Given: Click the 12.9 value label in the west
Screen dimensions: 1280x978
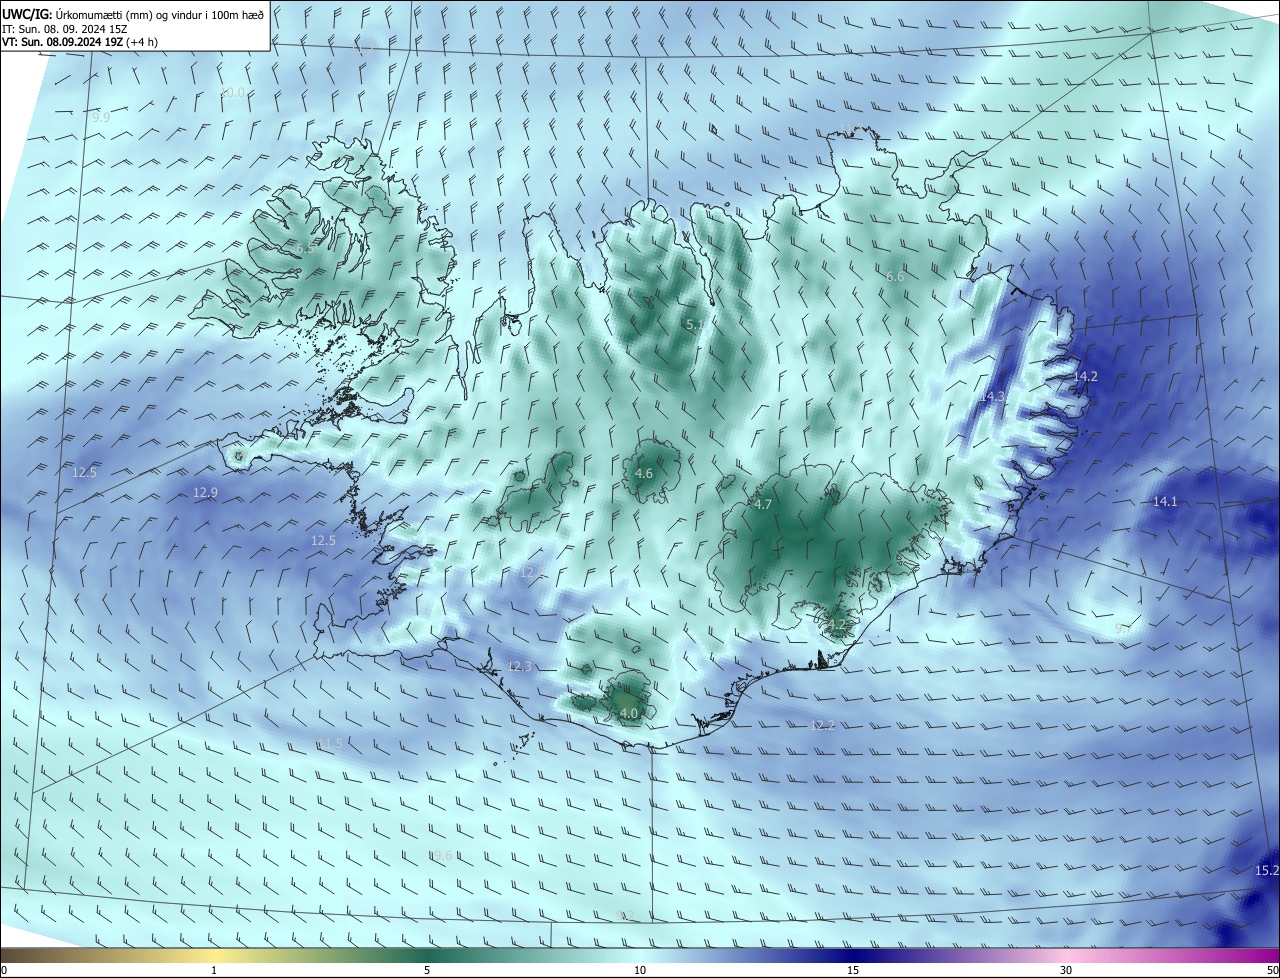Looking at the screenshot, I should click(205, 493).
